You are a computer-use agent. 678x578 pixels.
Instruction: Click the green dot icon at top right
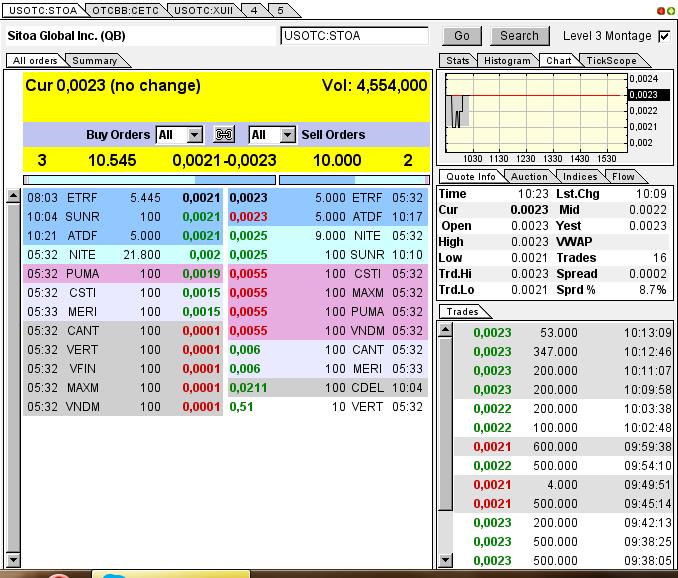click(670, 10)
